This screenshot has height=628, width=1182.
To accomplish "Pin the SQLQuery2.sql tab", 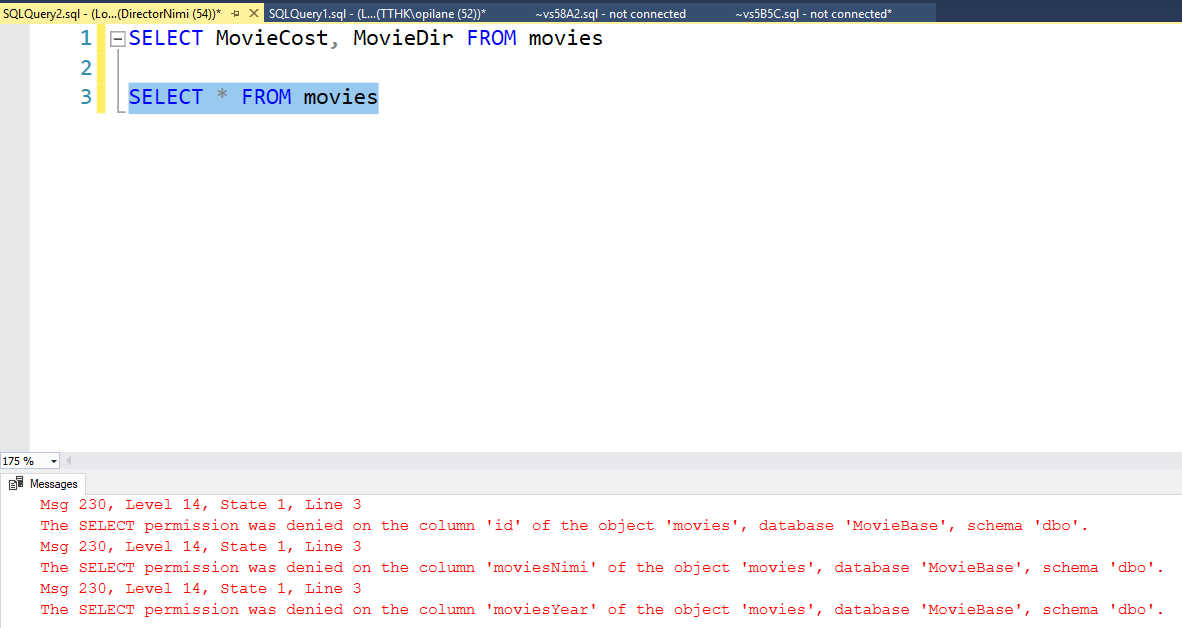I will tap(235, 13).
